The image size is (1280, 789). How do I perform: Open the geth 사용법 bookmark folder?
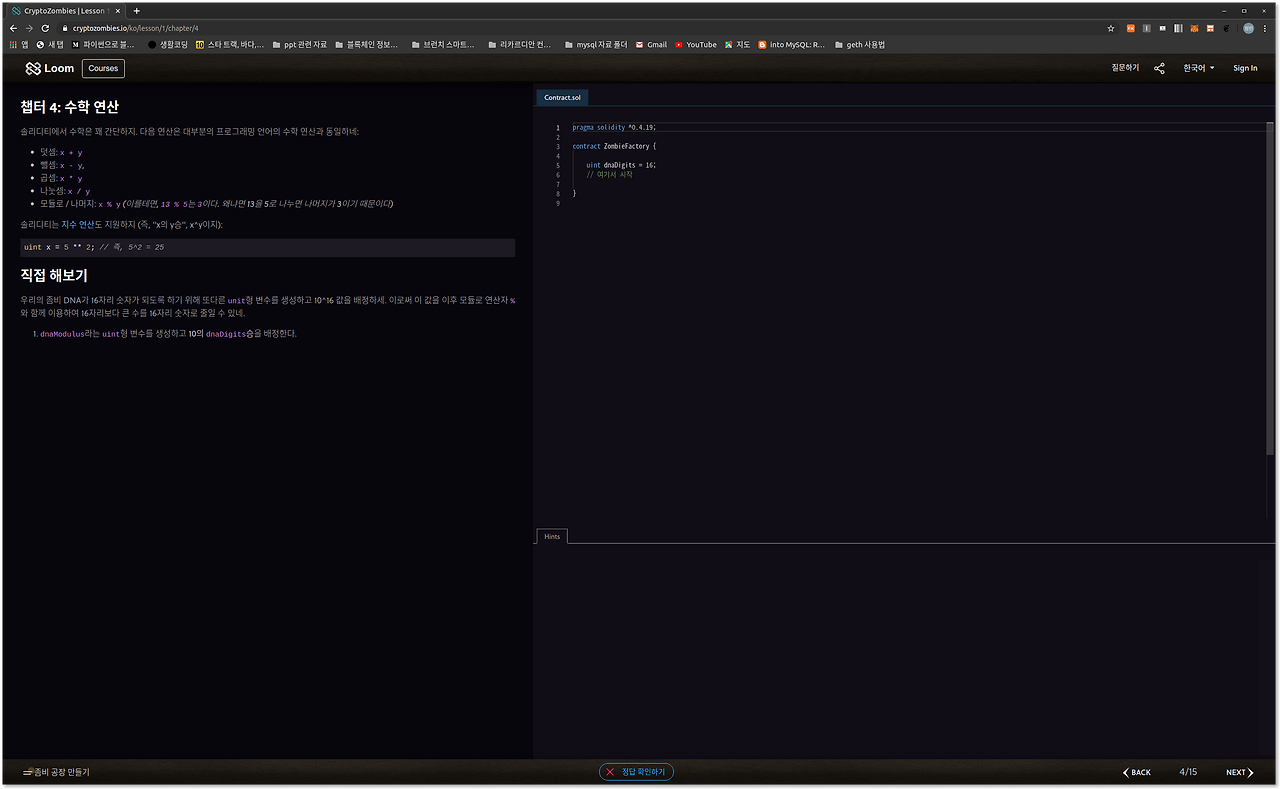860,45
